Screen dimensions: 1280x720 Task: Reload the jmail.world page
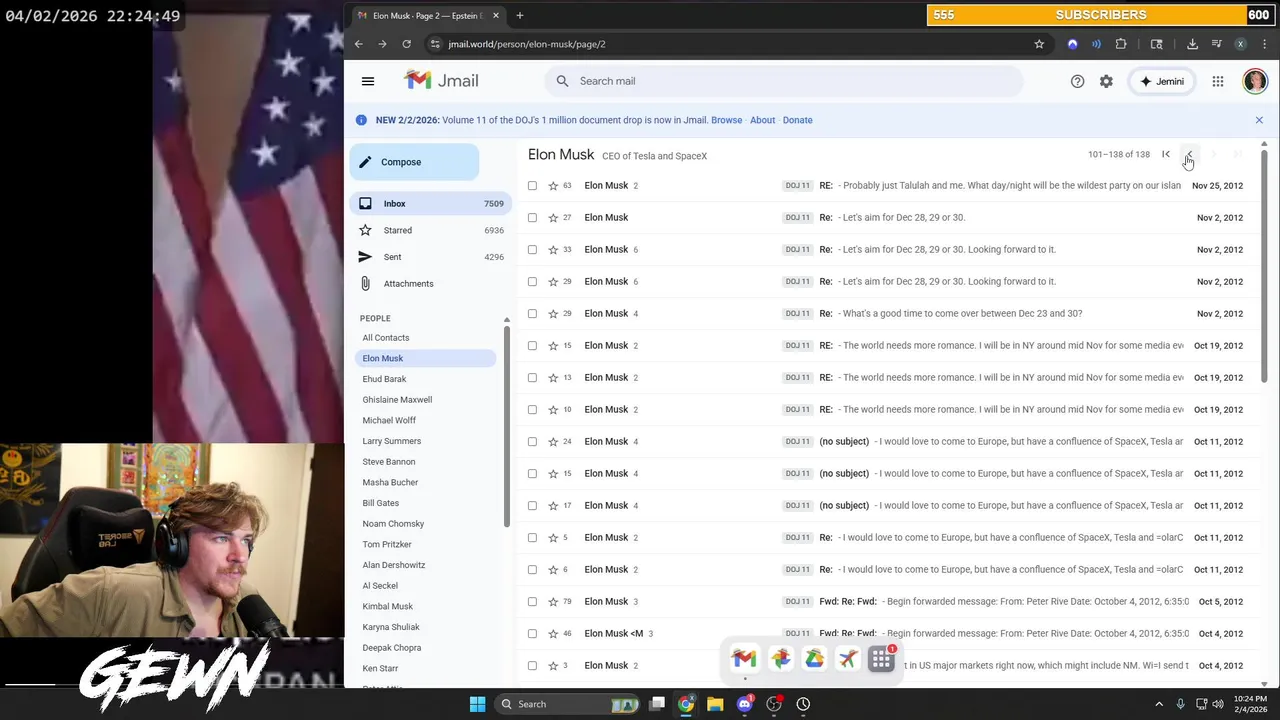(x=406, y=44)
